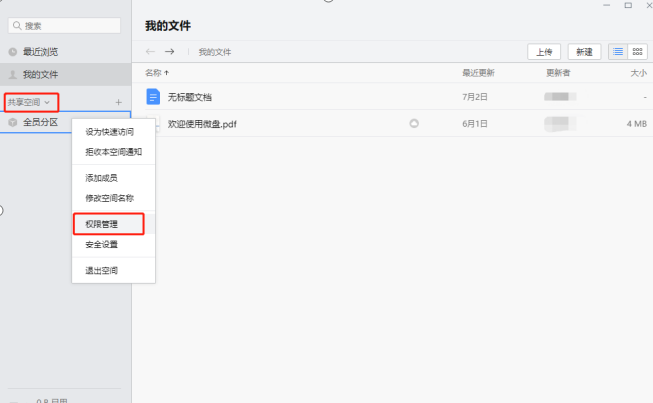
Task: Select 权限管理 in the context menu
Action: 101,225
